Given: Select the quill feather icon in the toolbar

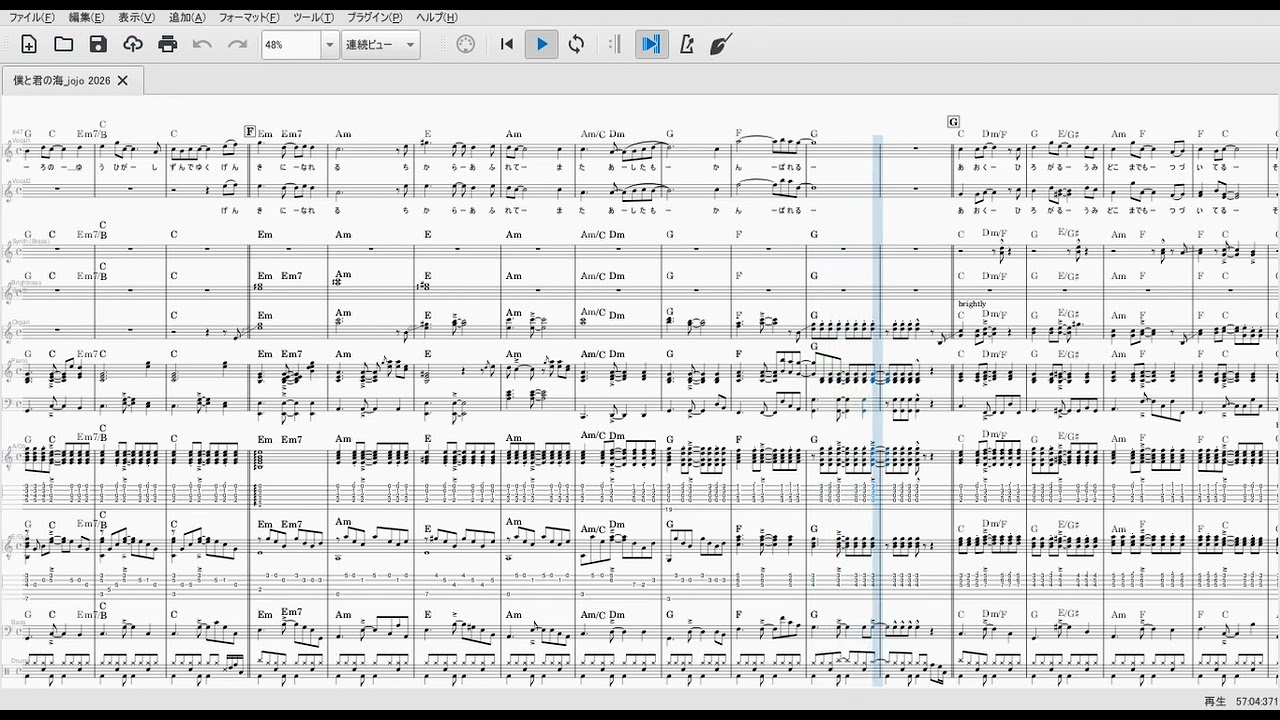Looking at the screenshot, I should click(721, 44).
